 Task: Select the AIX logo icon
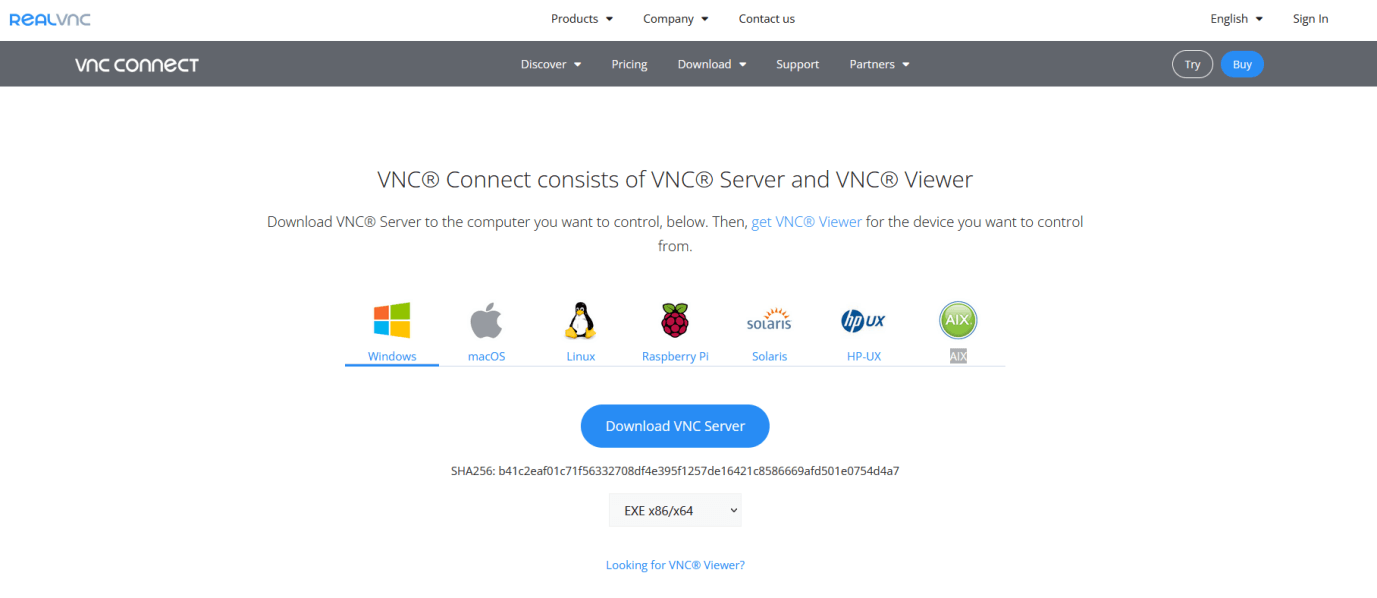[958, 321]
